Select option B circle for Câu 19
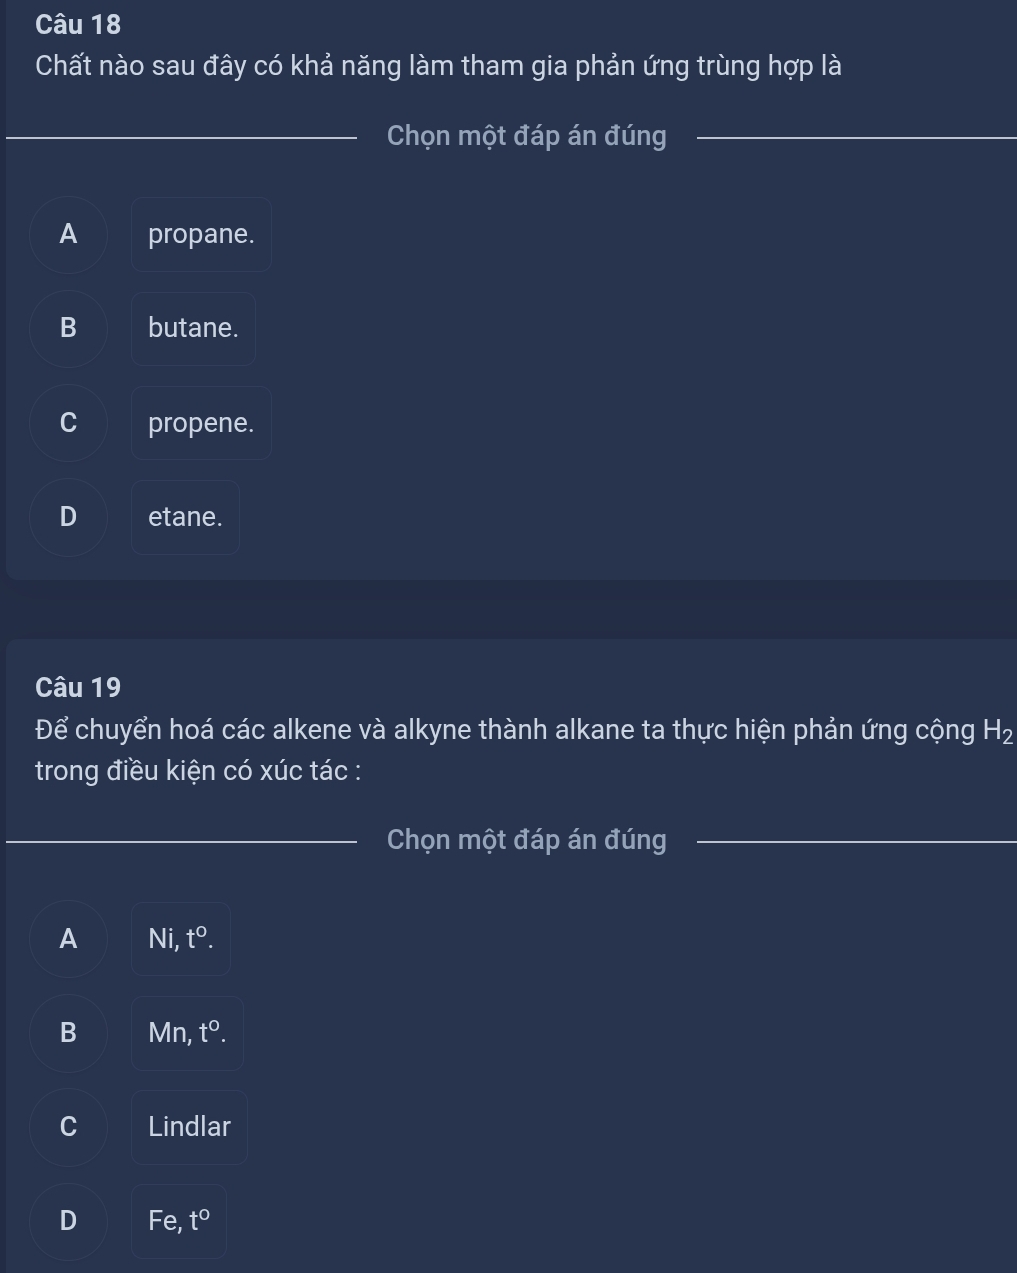Screen dimensions: 1017x1273 (68, 1033)
